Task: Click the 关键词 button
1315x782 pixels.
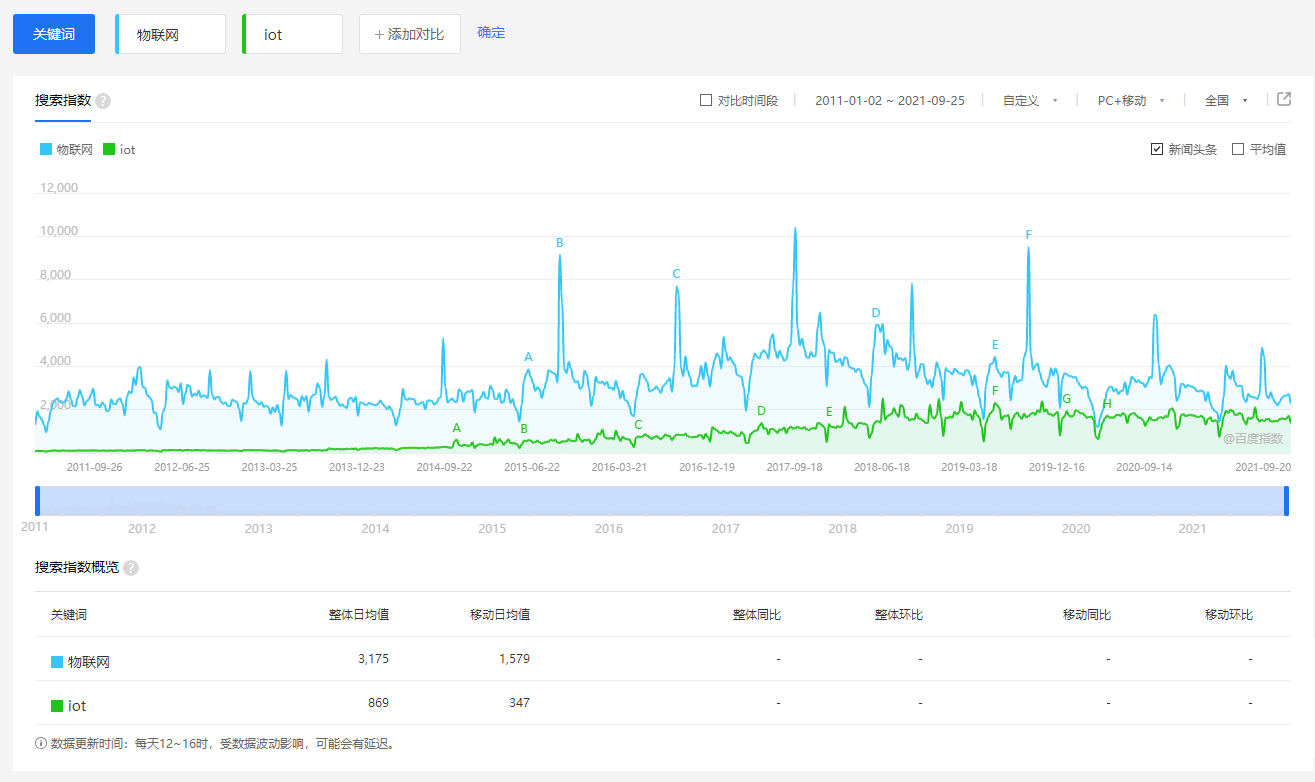Action: (x=54, y=34)
